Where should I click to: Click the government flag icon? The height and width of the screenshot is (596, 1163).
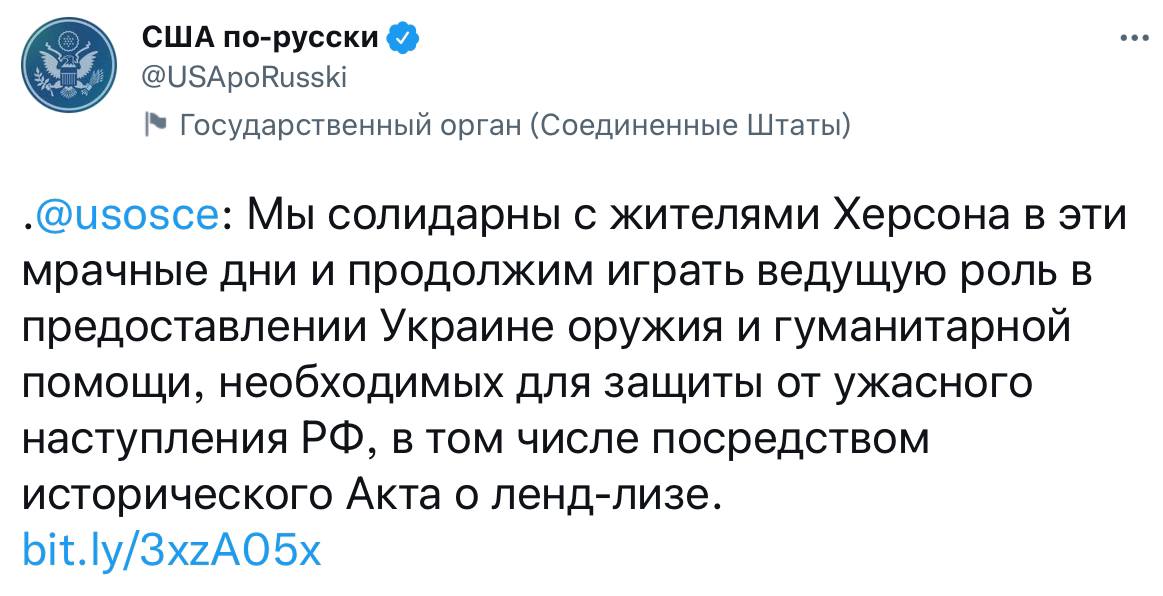156,125
